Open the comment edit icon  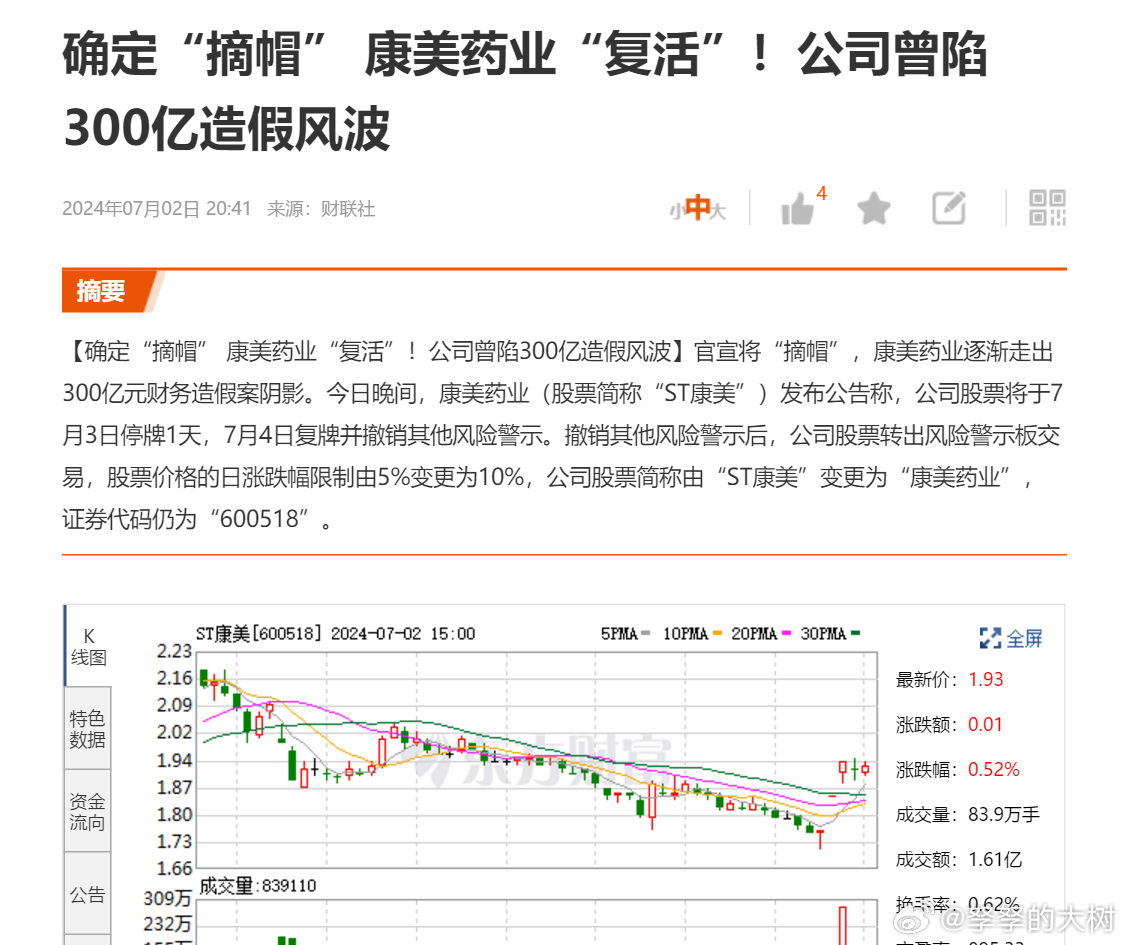949,208
